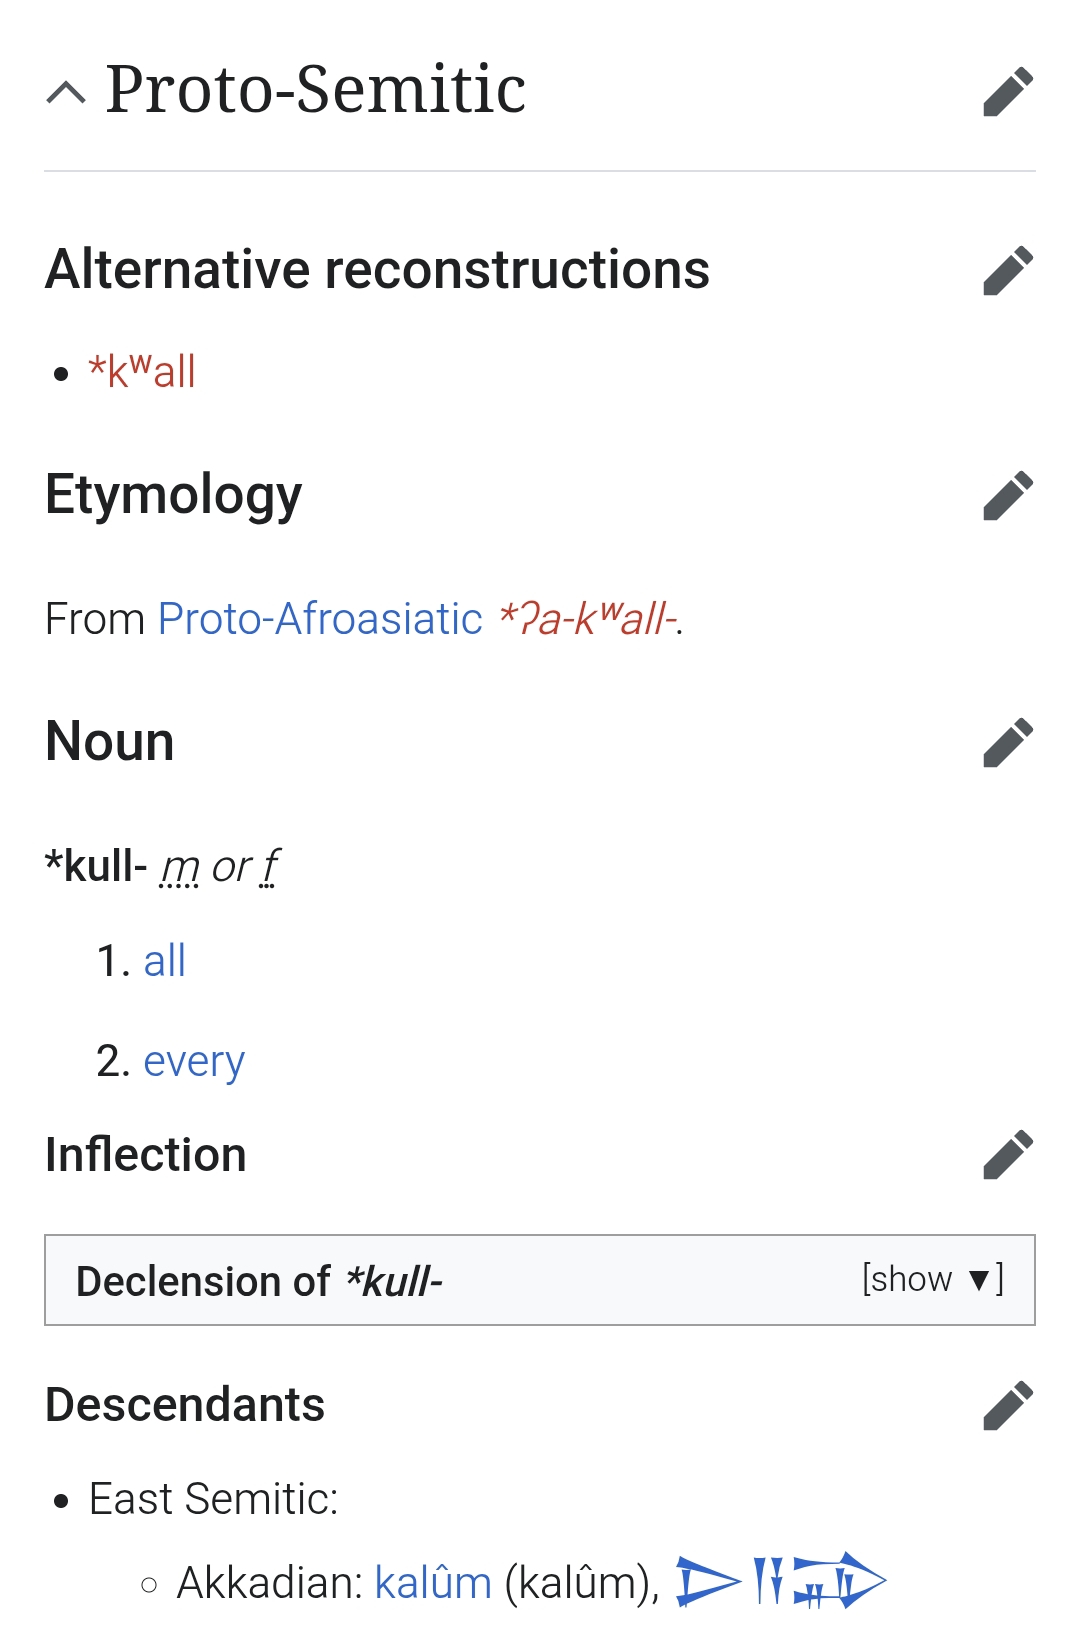1080x1638 pixels.
Task: Click the Declension of *kull- header bar
Action: 400,1281
